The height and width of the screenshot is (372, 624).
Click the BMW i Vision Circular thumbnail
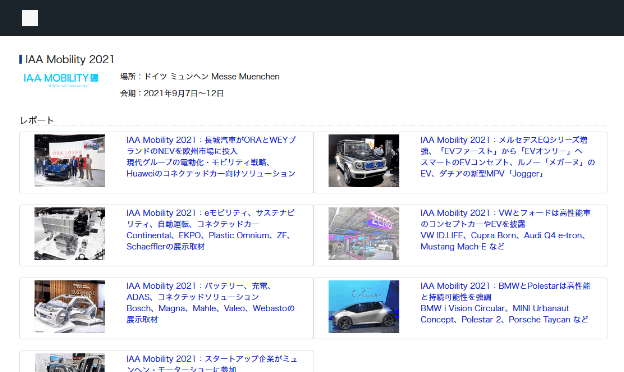(364, 306)
